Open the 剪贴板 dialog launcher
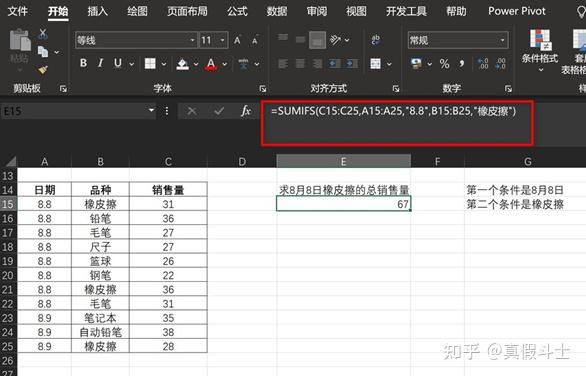This screenshot has width=586, height=376. coord(63,89)
